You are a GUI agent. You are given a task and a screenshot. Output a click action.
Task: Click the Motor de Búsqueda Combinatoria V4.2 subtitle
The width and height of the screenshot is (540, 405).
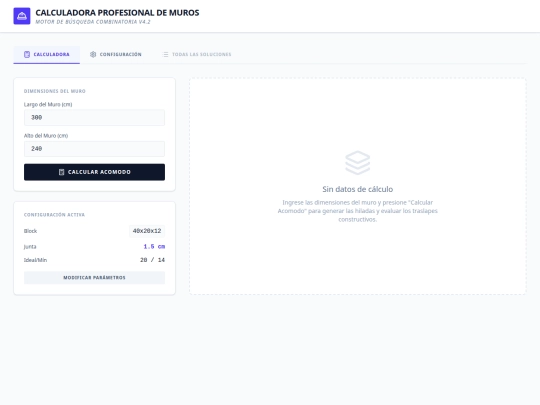click(93, 22)
